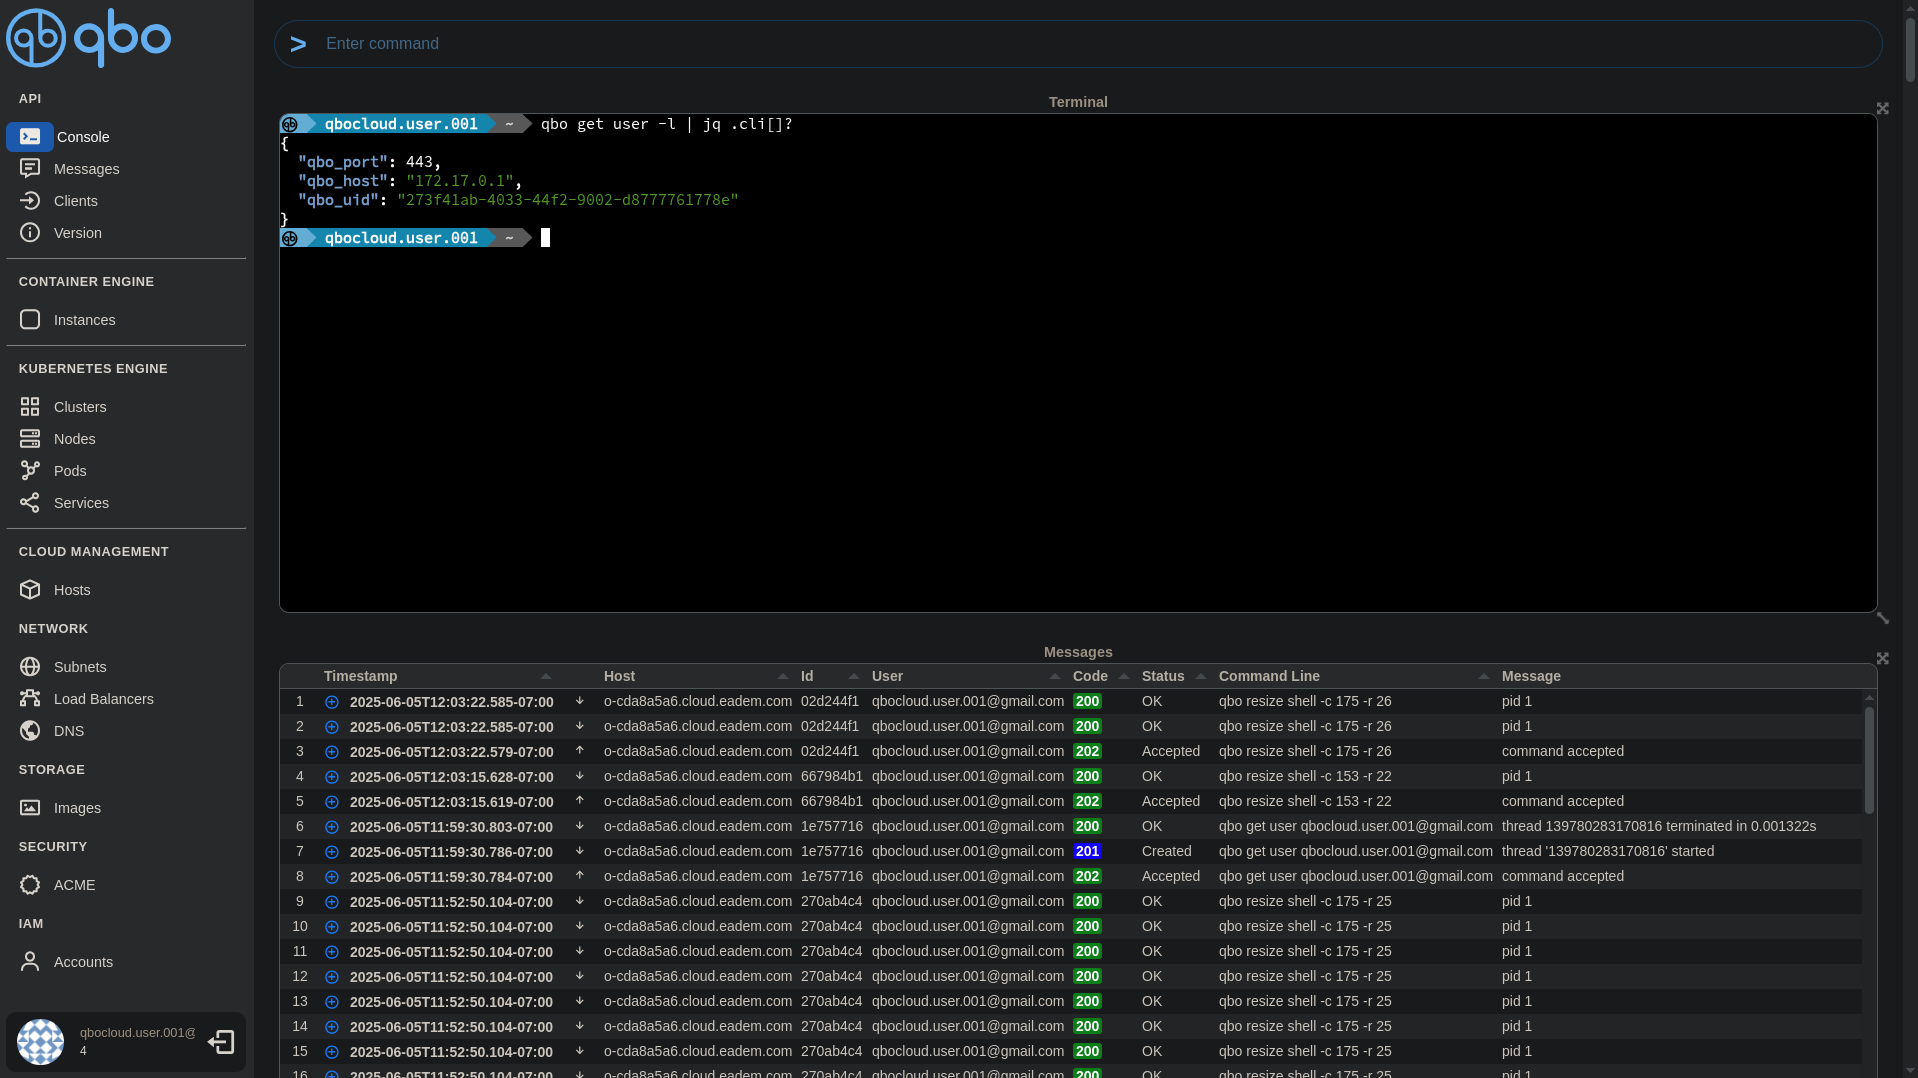The image size is (1918, 1078).
Task: Log out using the logout icon
Action: 220,1041
